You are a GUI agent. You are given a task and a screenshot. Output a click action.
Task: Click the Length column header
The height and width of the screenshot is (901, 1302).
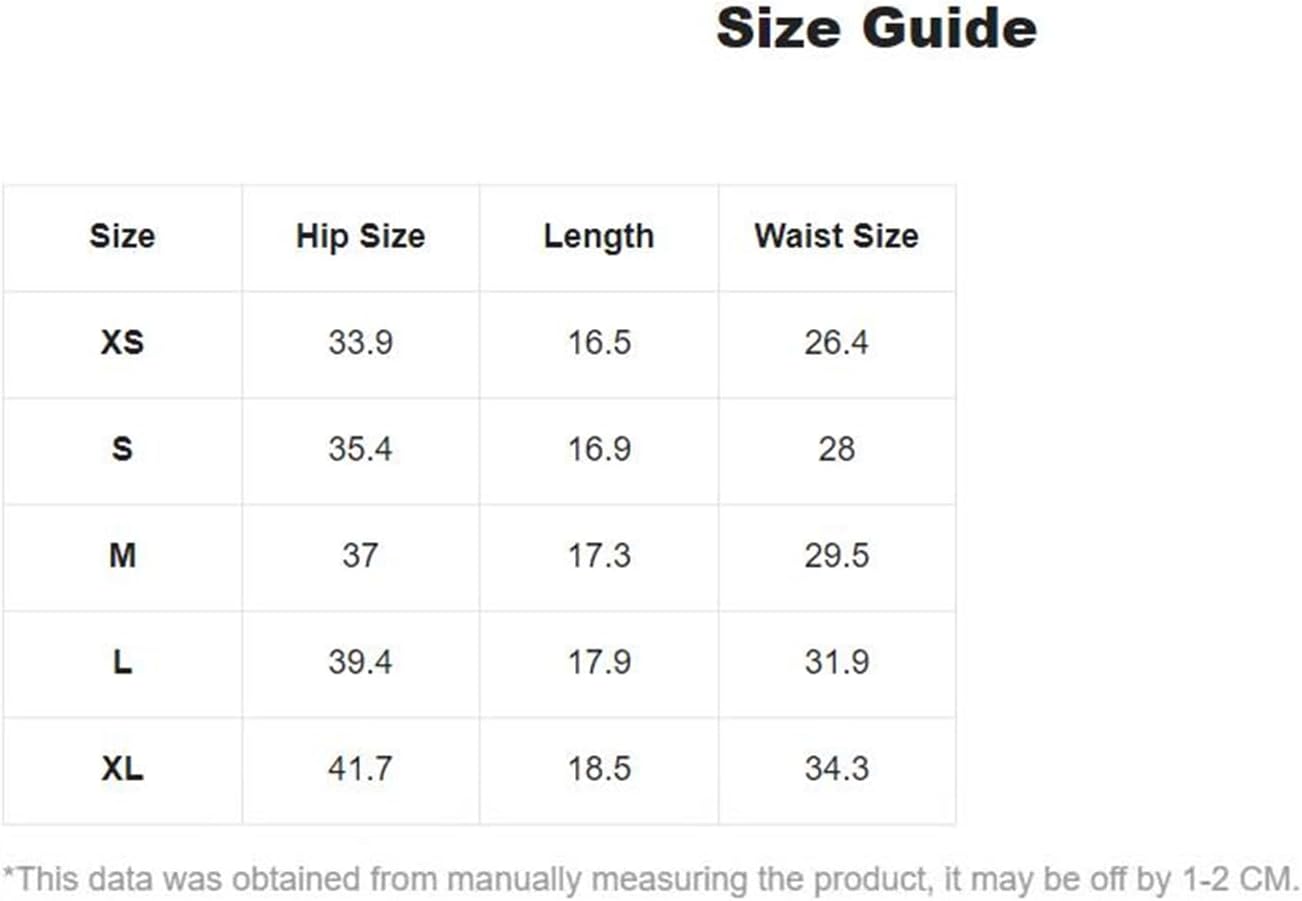click(598, 236)
